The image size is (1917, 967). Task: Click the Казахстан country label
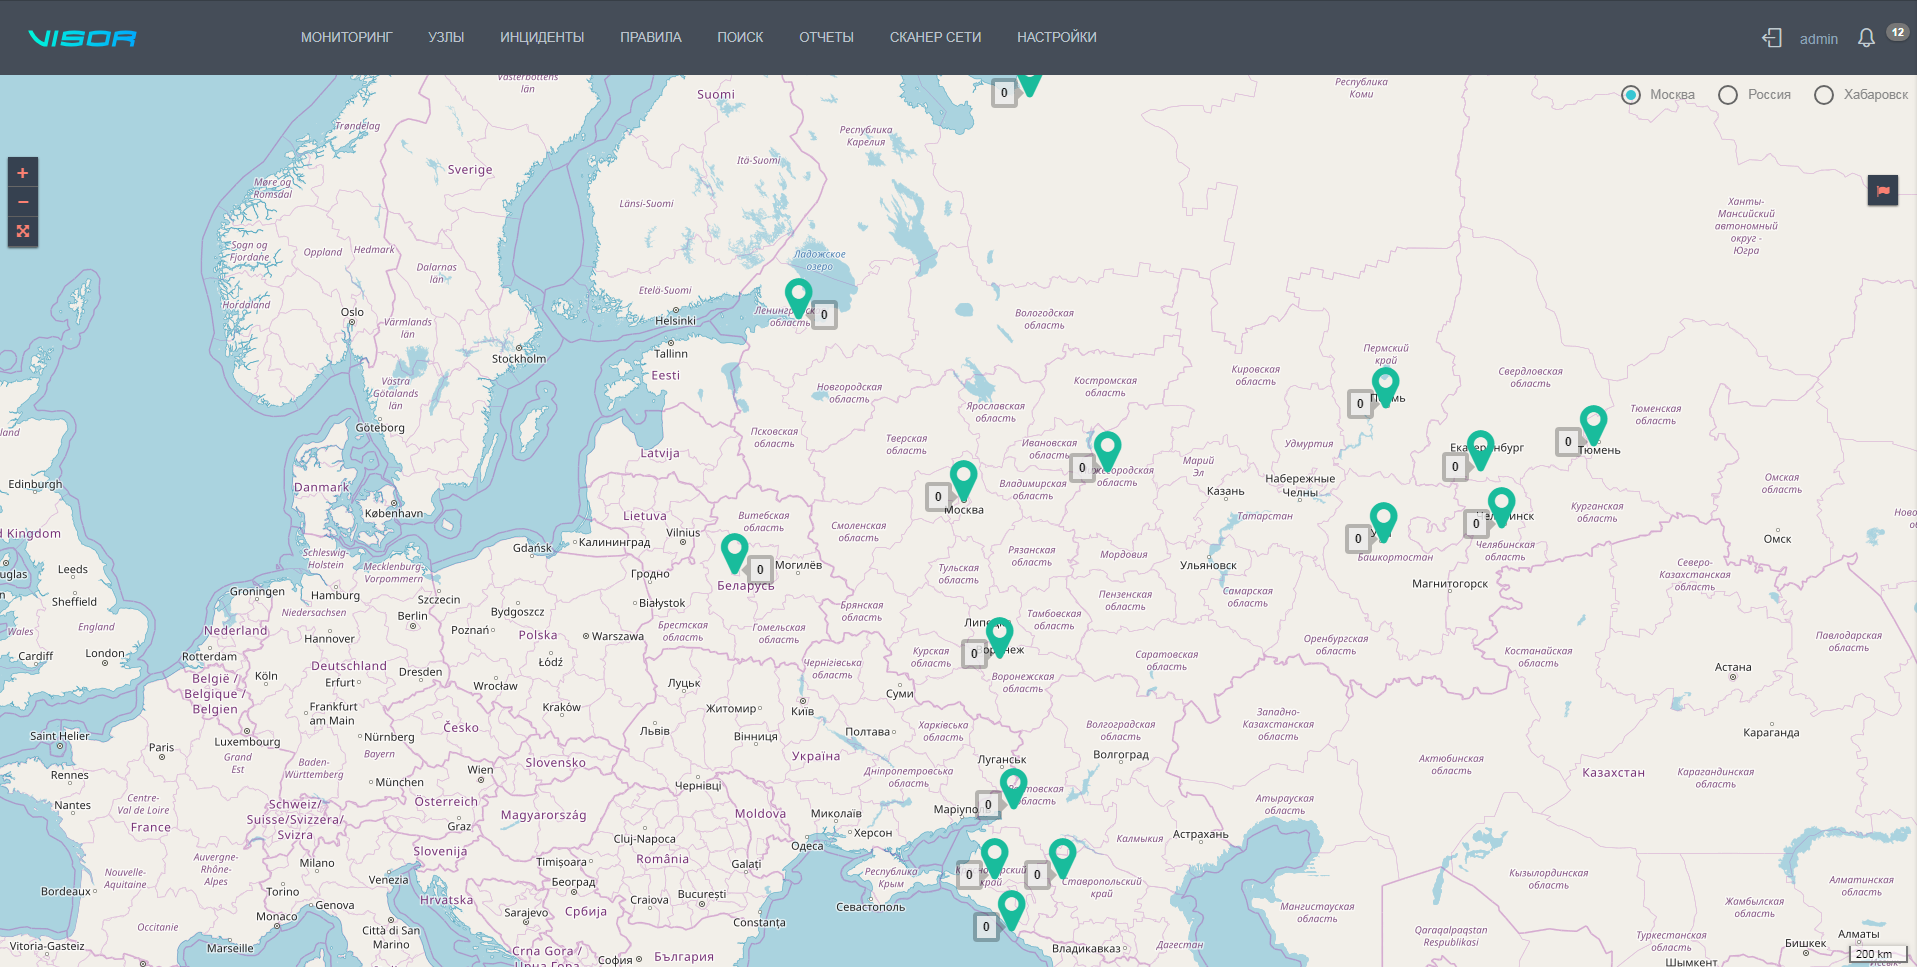coord(1613,773)
